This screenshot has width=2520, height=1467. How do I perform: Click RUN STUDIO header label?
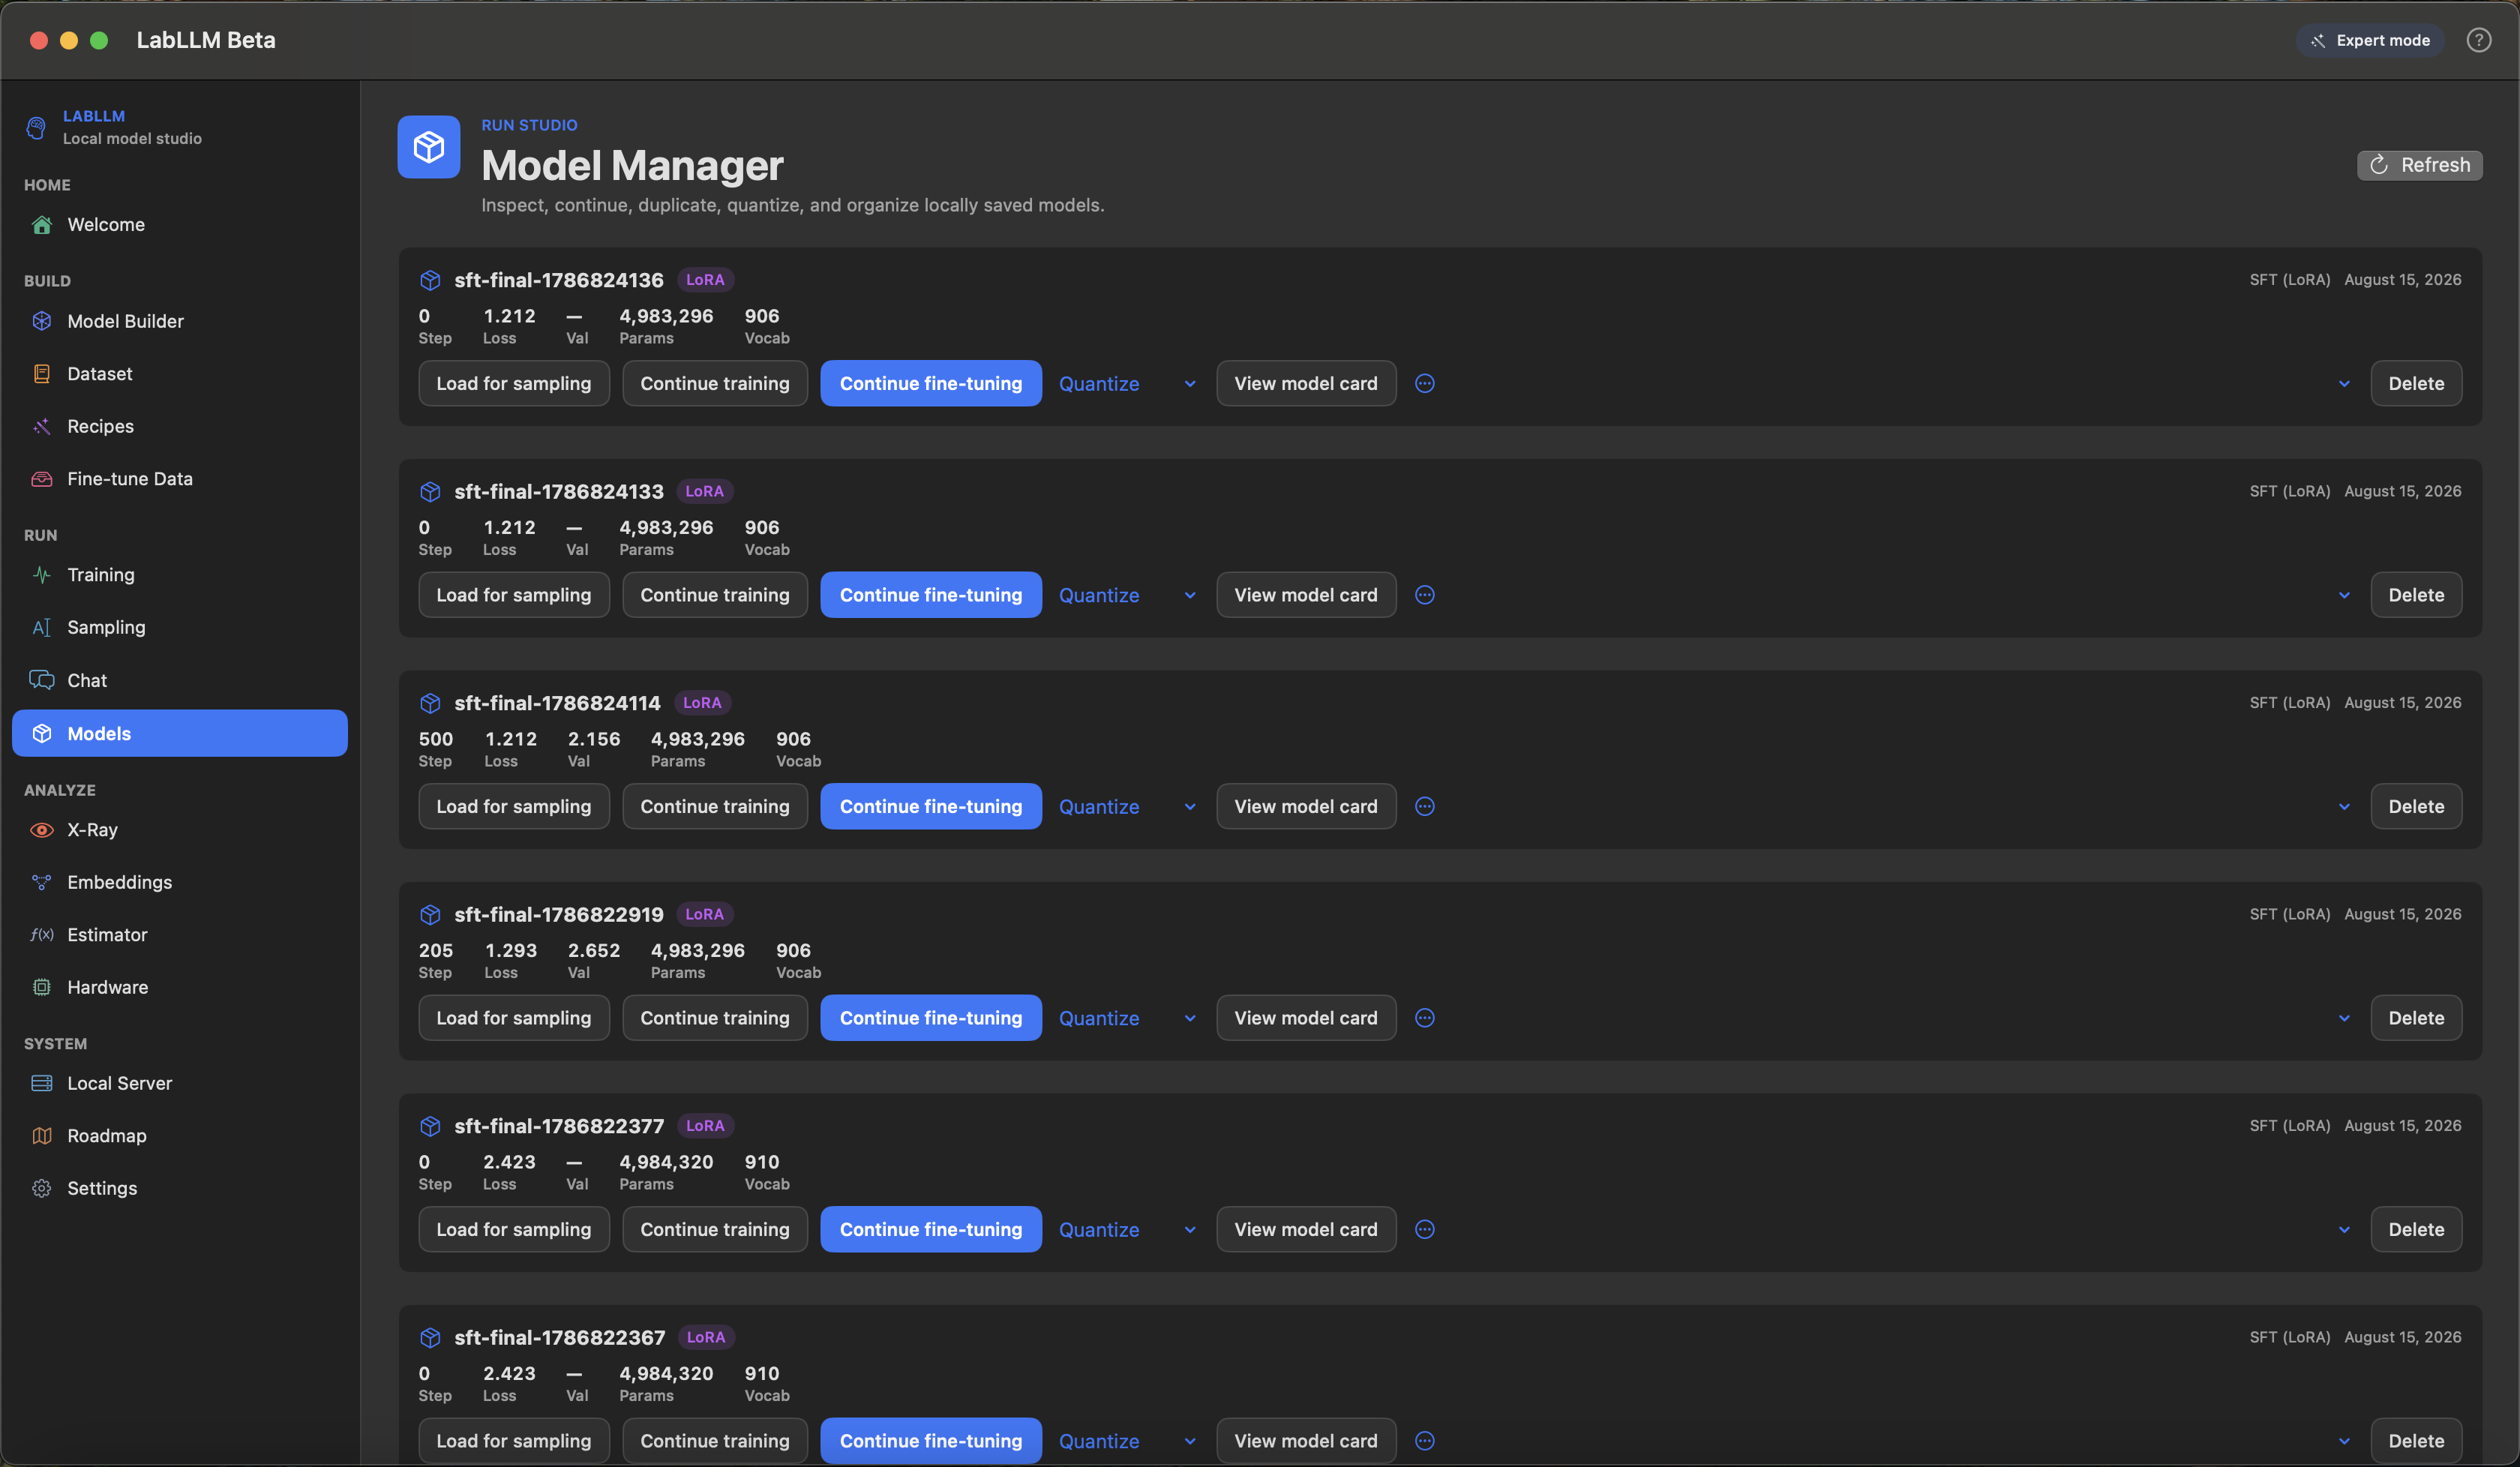(529, 125)
